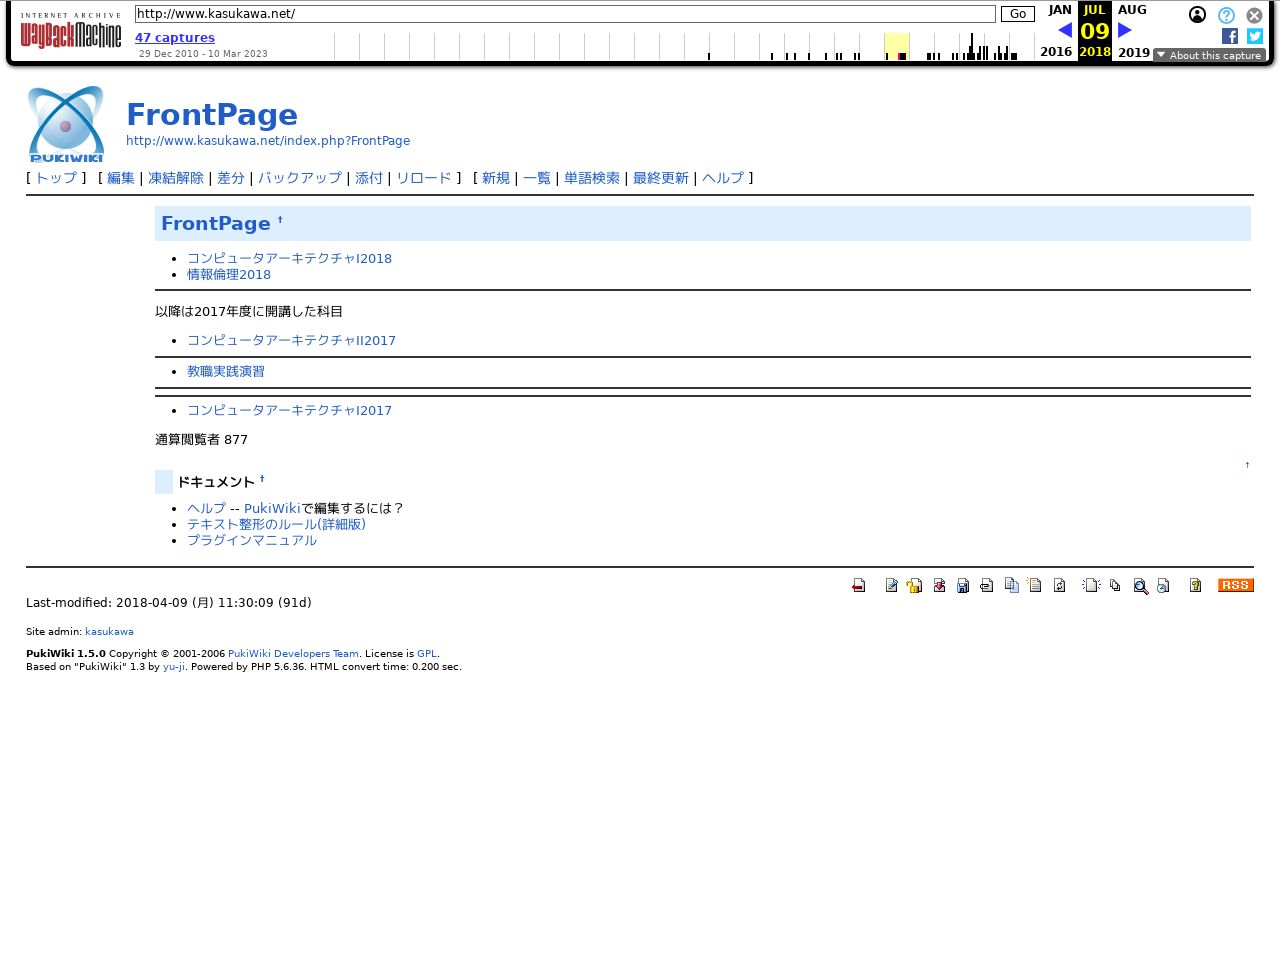Open the 情報倫理2018 link
Image resolution: width=1280 pixels, height=960 pixels.
[229, 274]
